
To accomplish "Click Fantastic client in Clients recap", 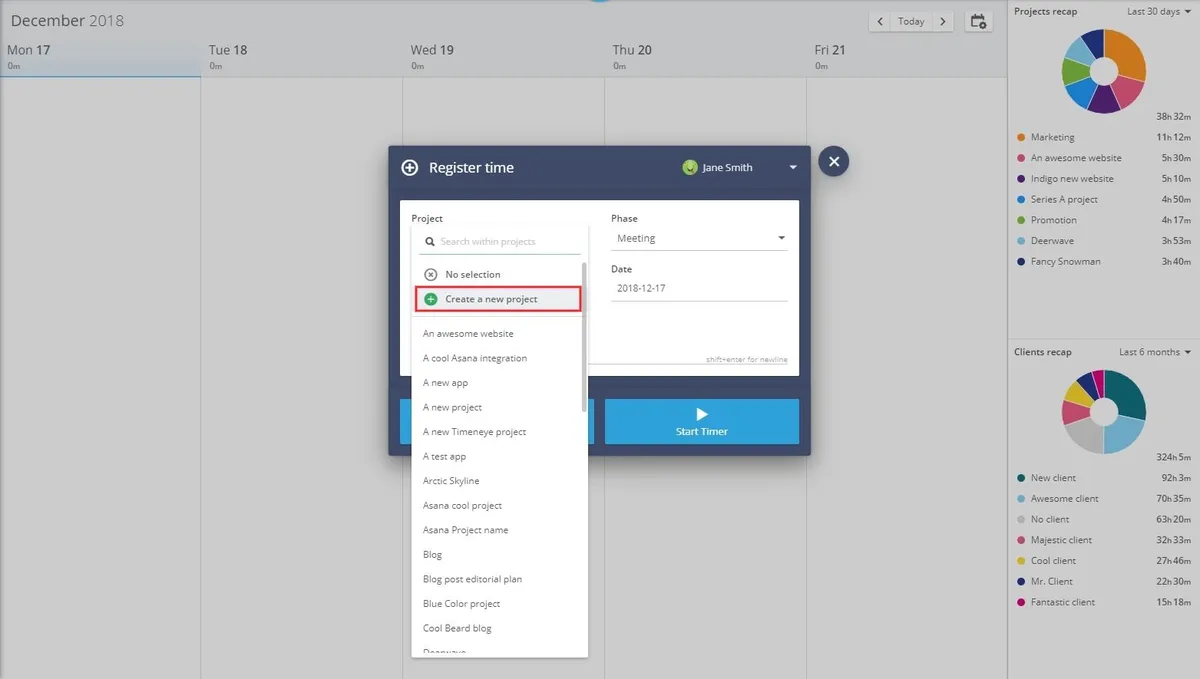I will (1063, 602).
